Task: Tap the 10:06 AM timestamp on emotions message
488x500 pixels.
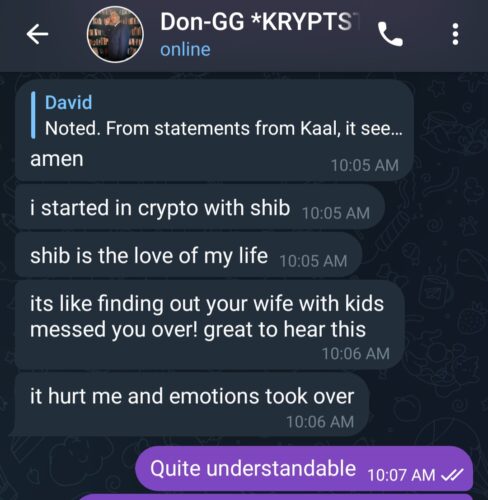Action: tap(320, 422)
